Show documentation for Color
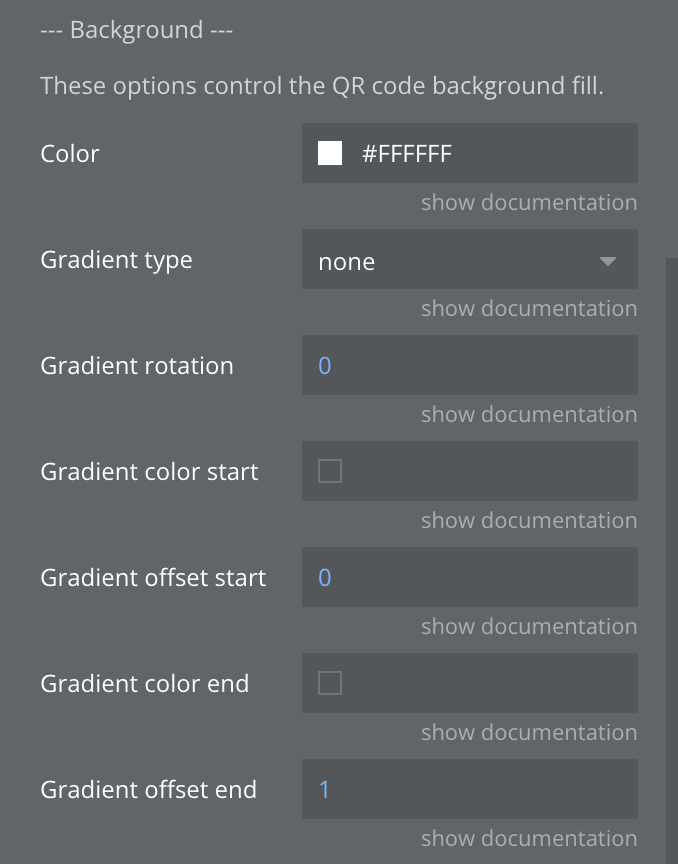This screenshot has height=864, width=678. tap(528, 202)
